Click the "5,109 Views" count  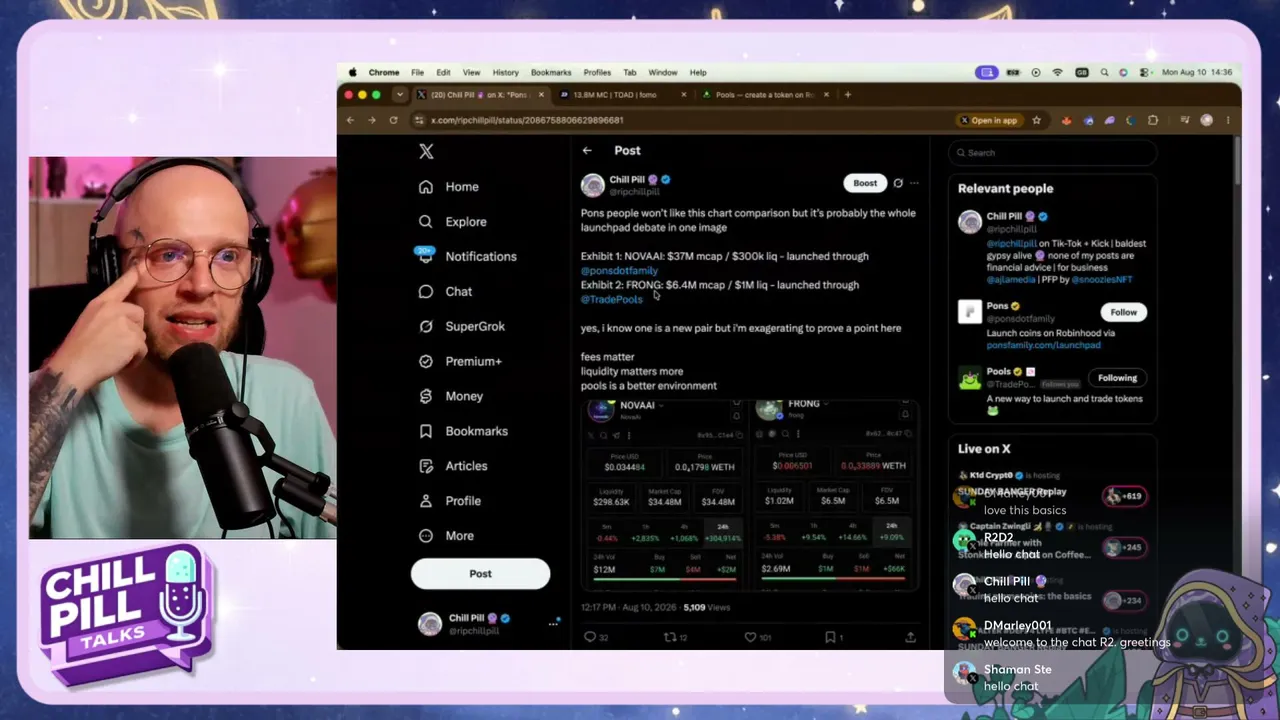coord(707,607)
